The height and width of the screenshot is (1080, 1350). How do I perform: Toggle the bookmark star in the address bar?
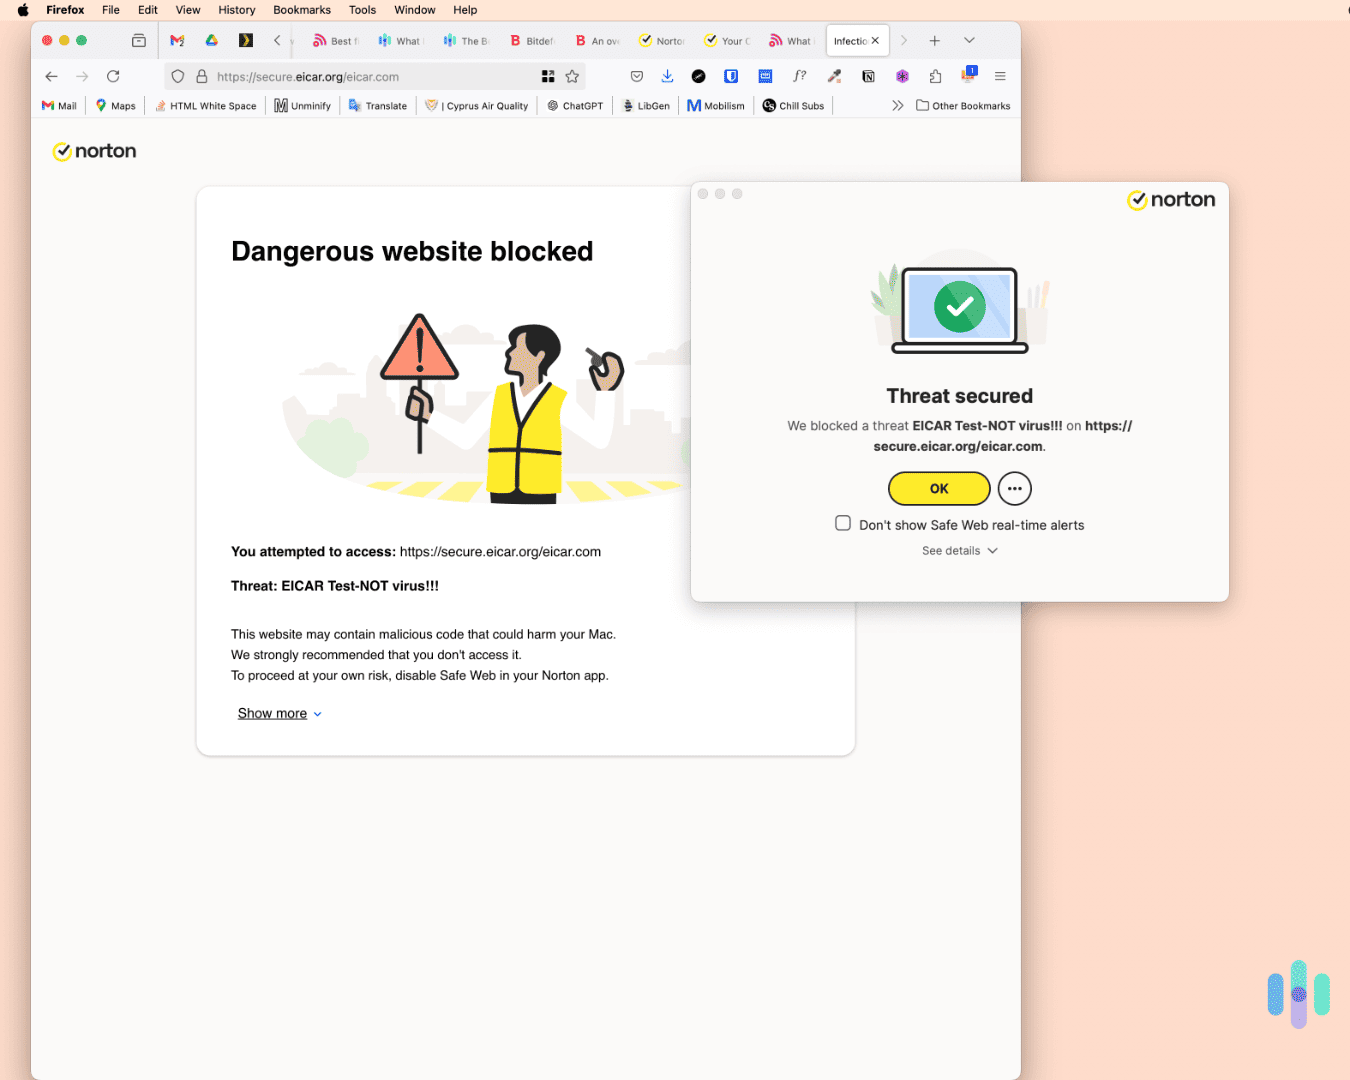572,76
